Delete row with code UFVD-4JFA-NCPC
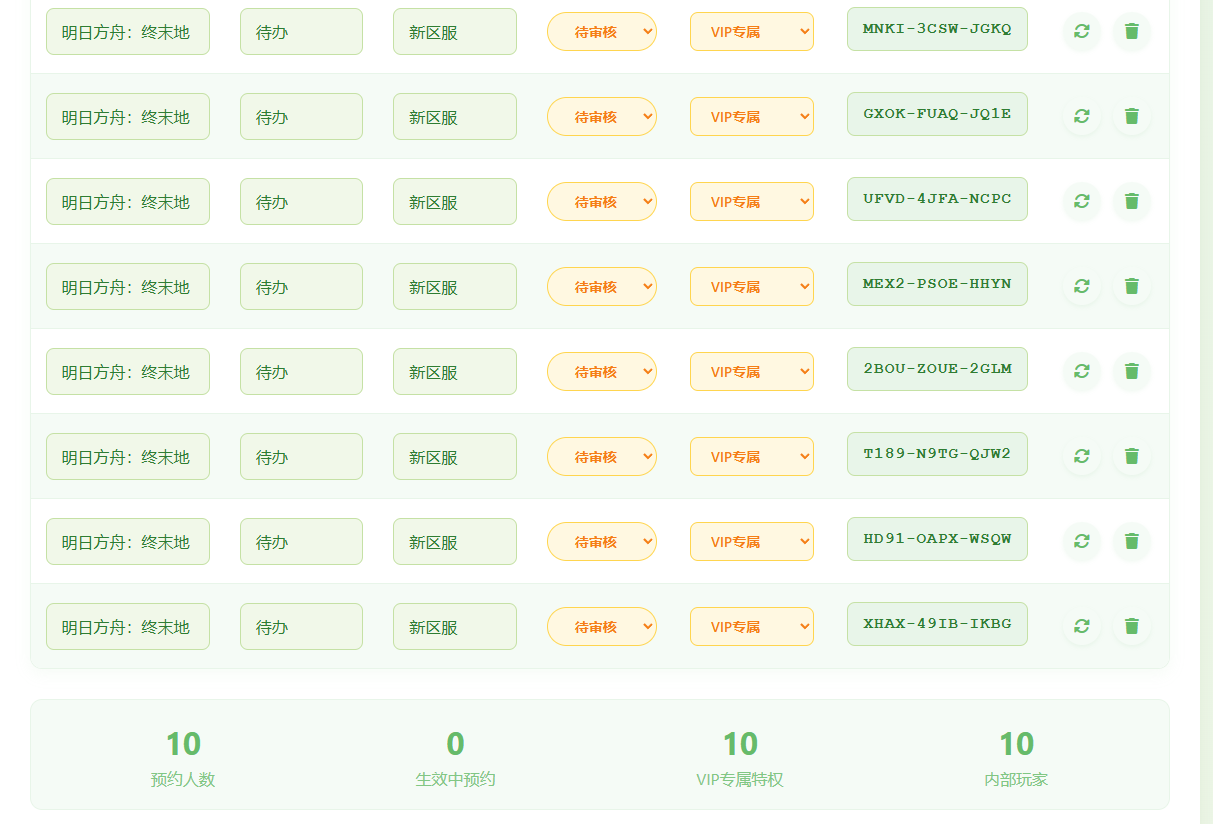Image resolution: width=1213 pixels, height=824 pixels. [1131, 201]
